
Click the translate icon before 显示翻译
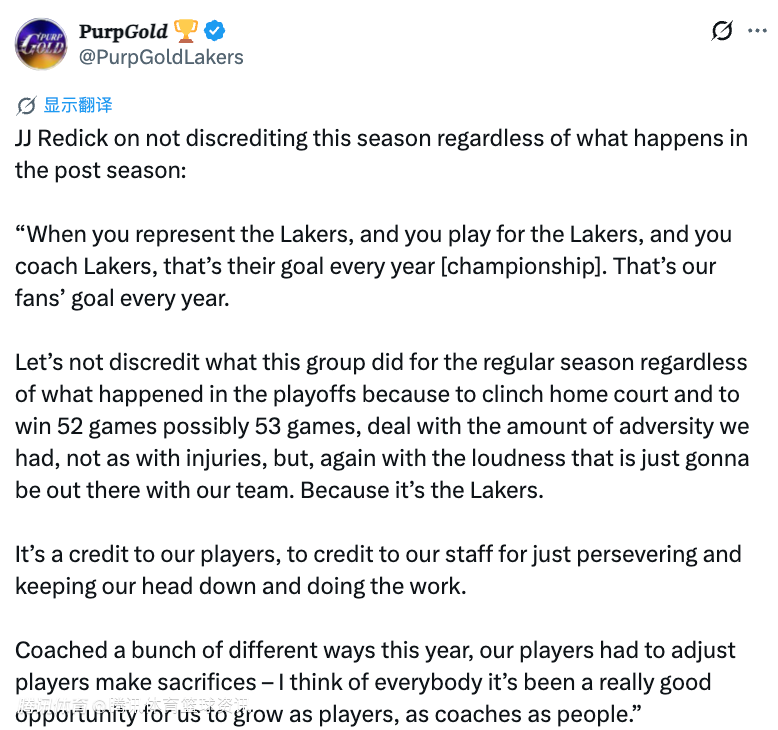pyautogui.click(x=26, y=105)
